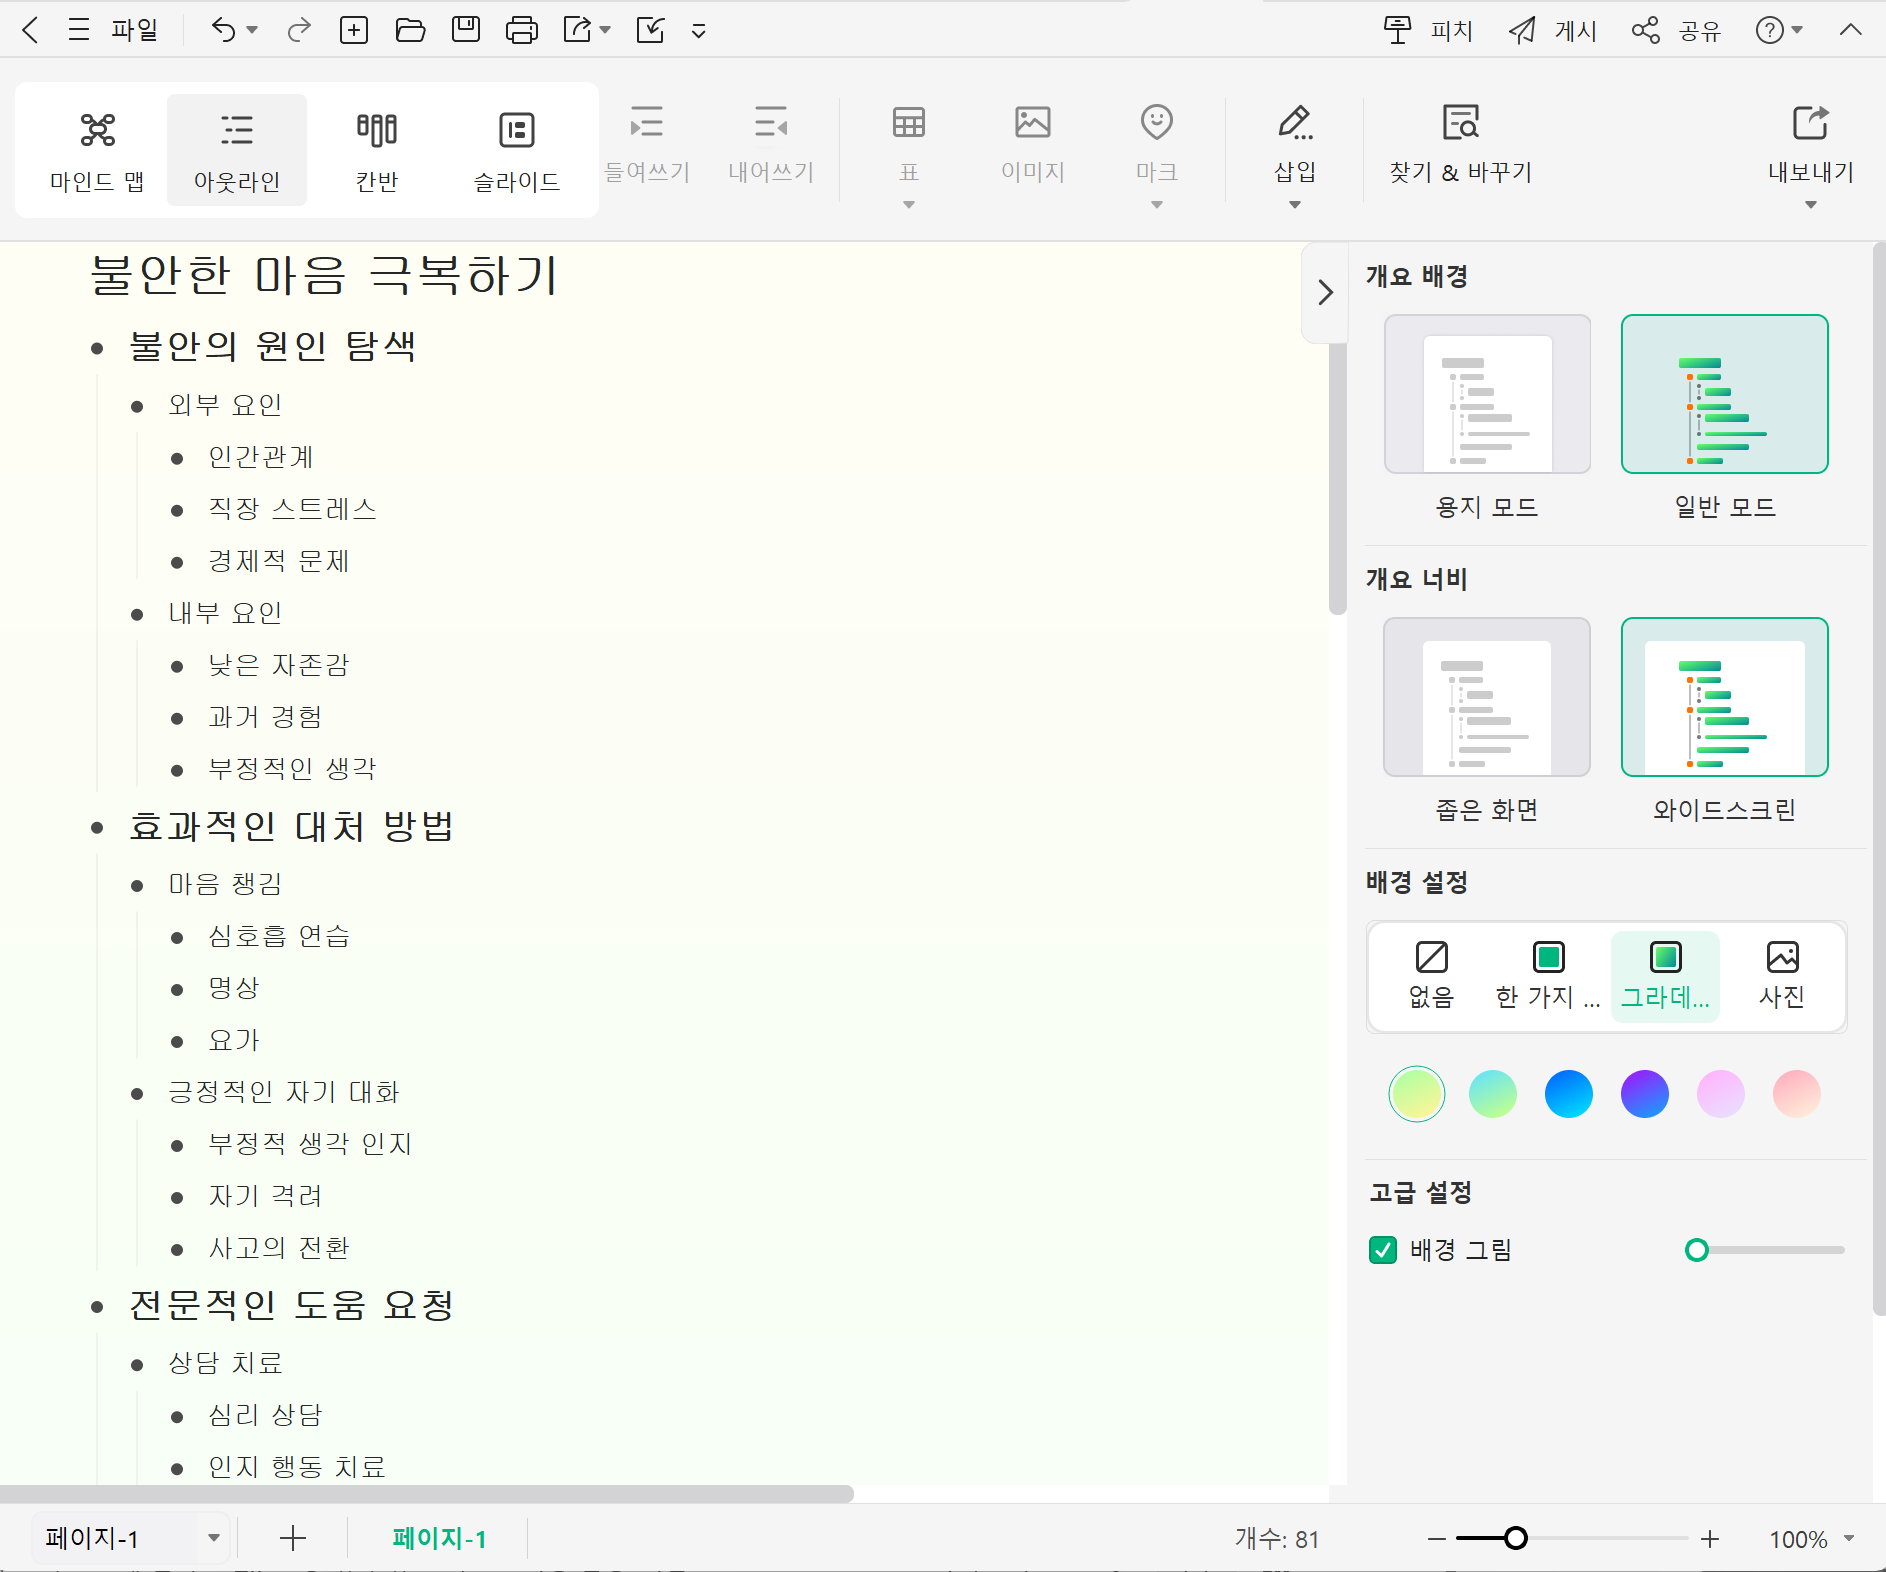
Task: Open a file with the folder icon
Action: pos(410,30)
